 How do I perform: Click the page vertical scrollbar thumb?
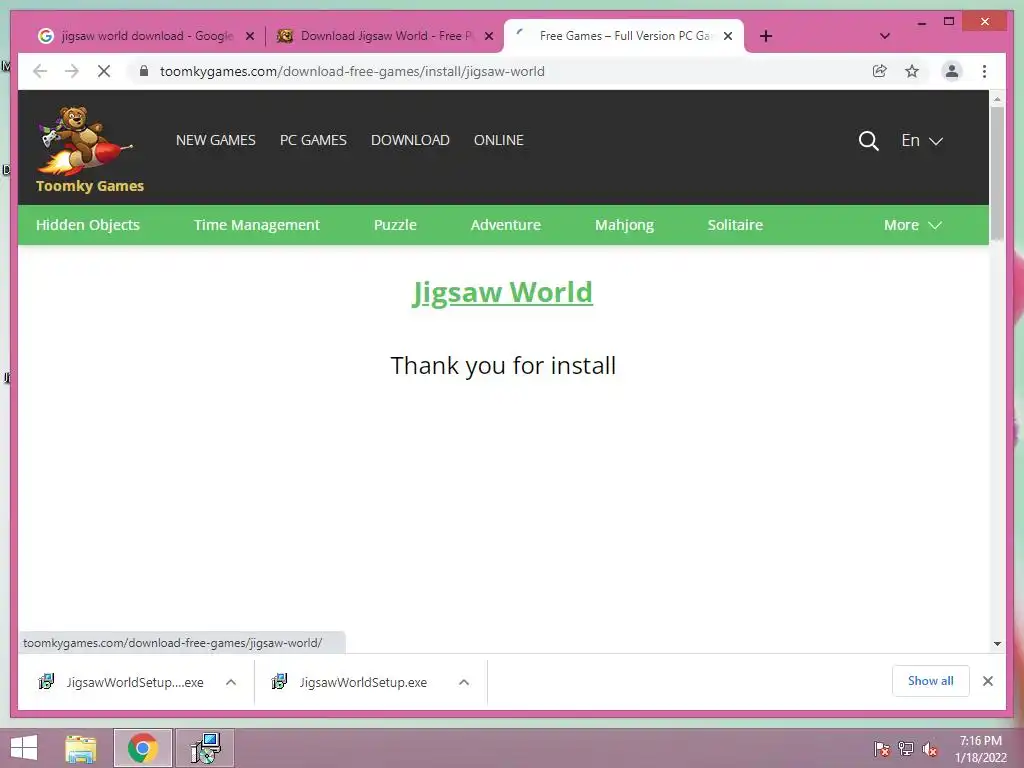pos(997,173)
